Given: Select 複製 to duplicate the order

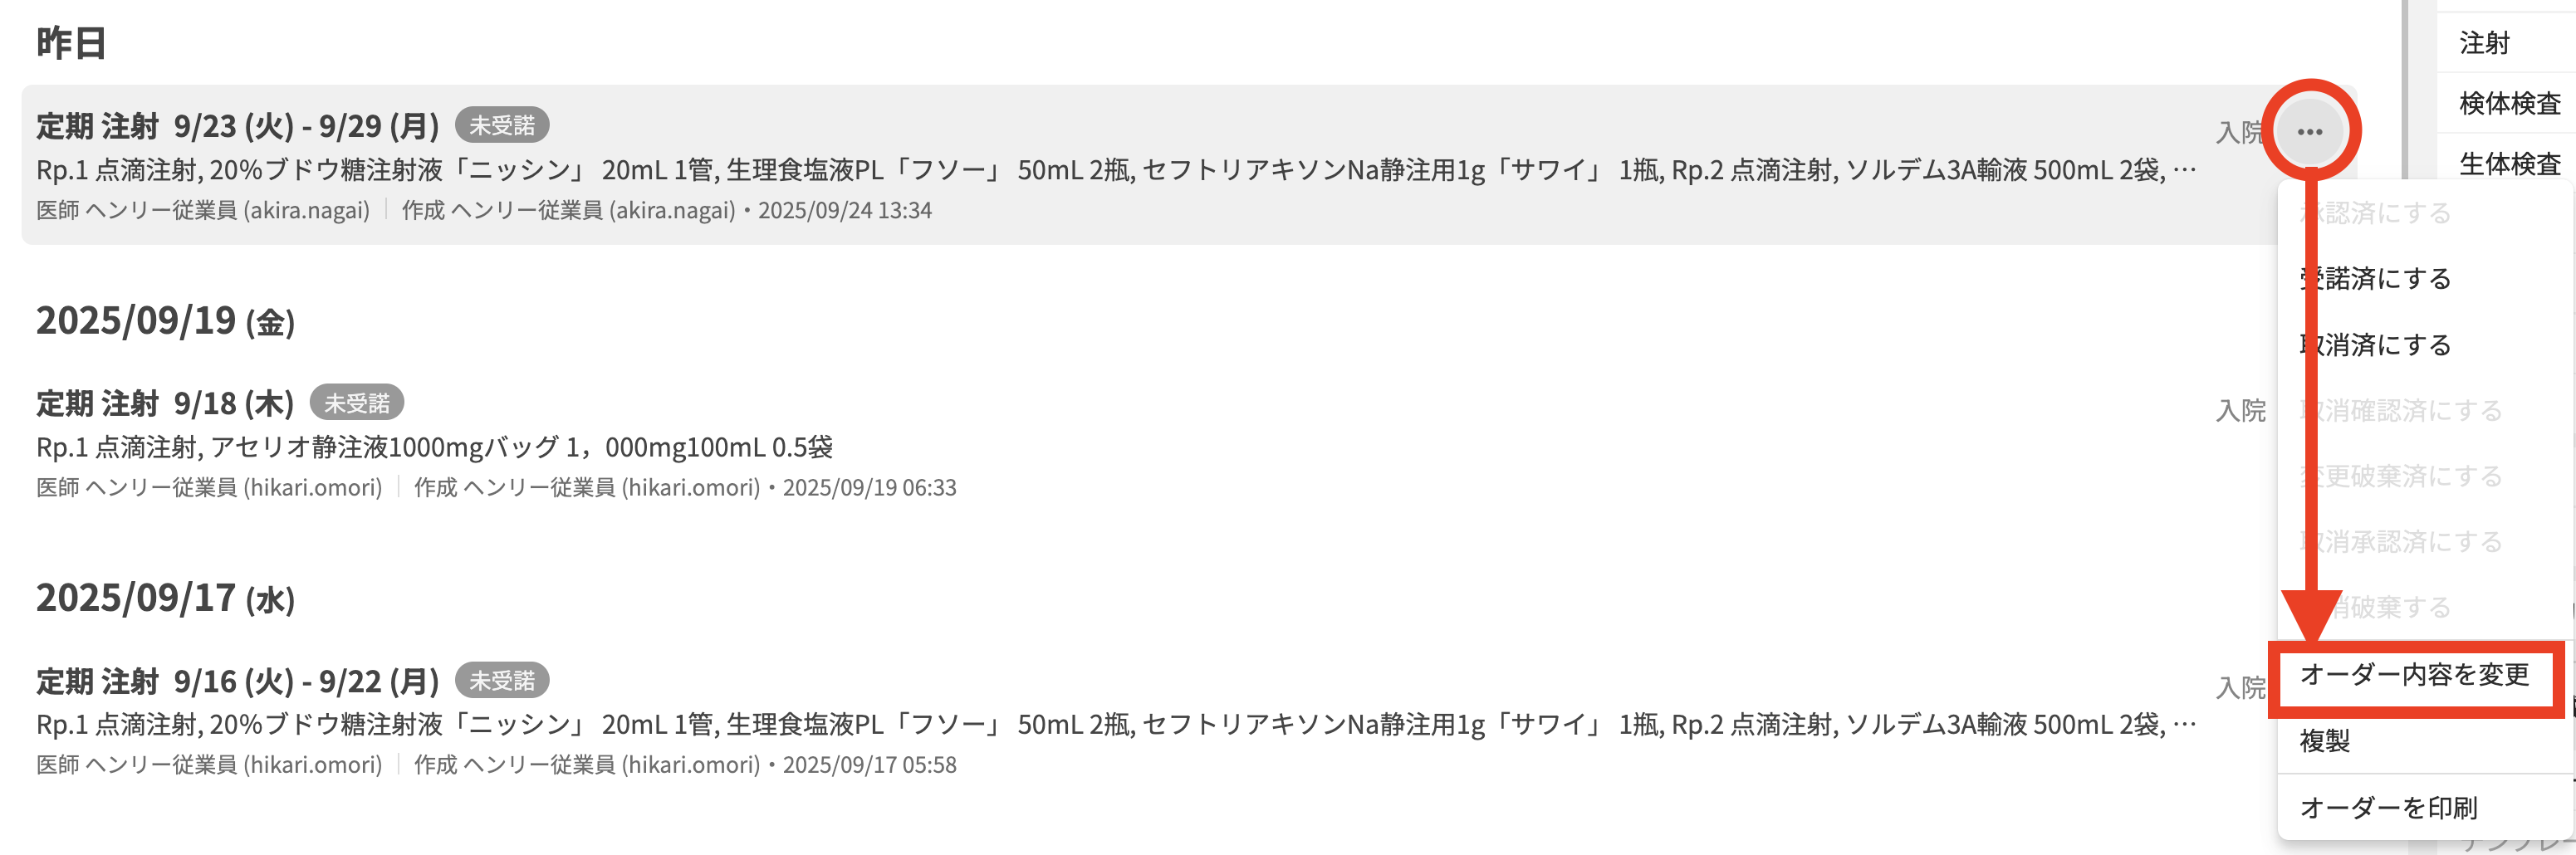Looking at the screenshot, I should 2325,741.
